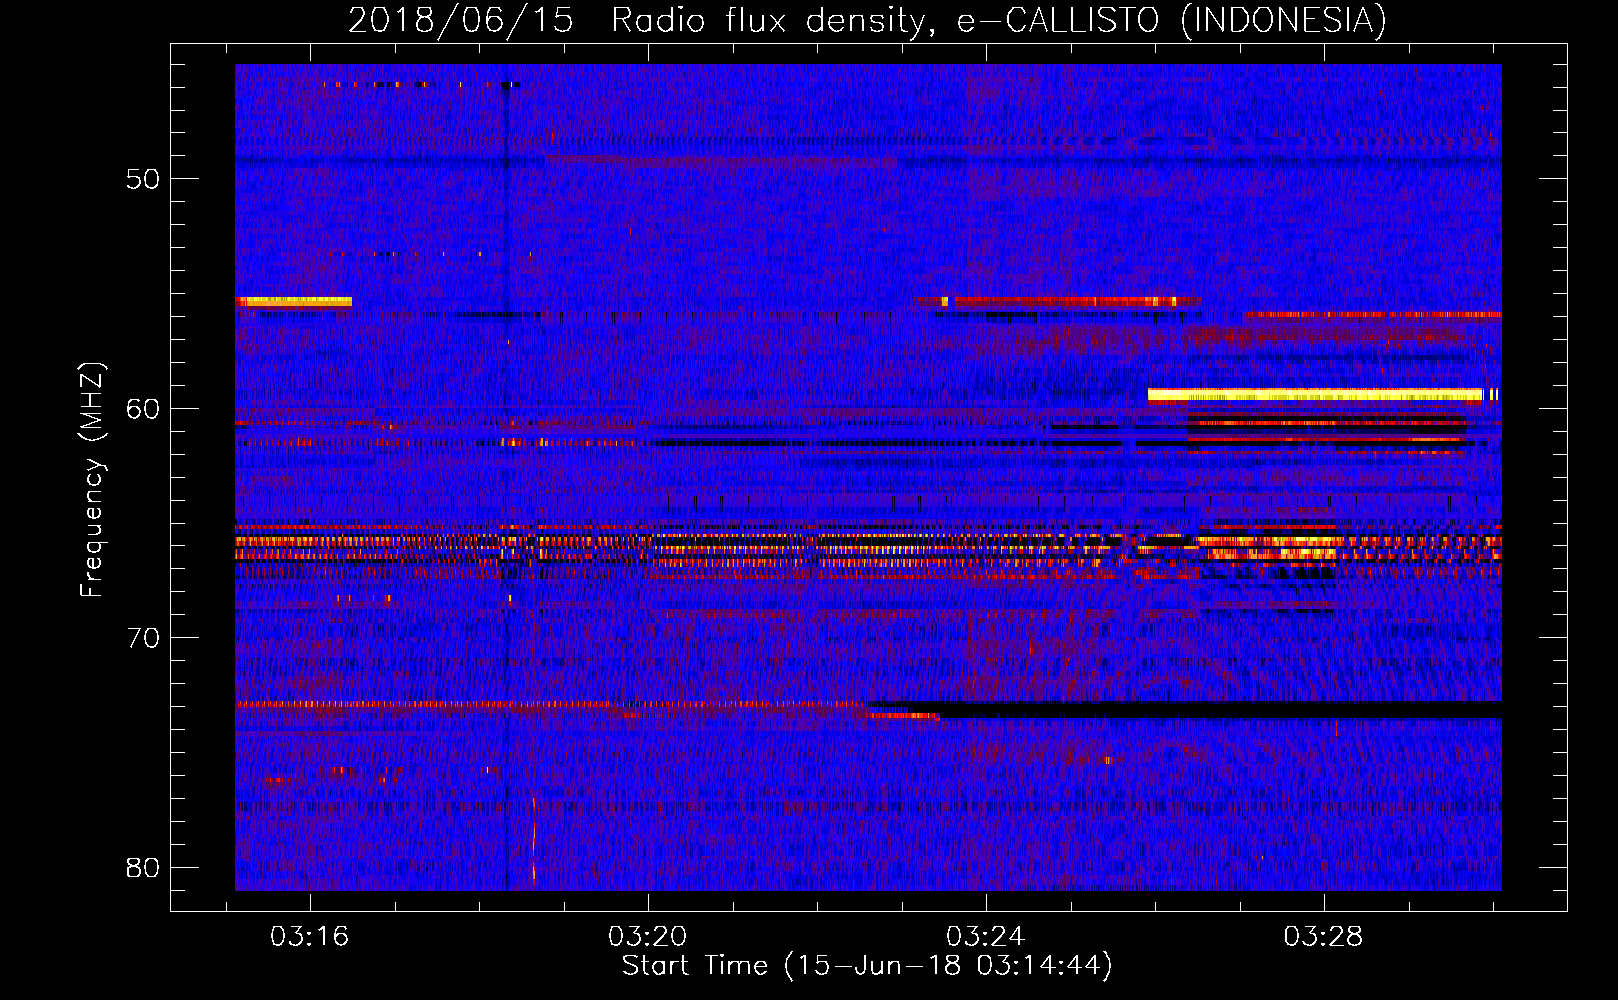The height and width of the screenshot is (1000, 1618).
Task: Click the plot title 'Radio flux density, e-CALLISTO (INDONESIA)'
Action: [998, 20]
